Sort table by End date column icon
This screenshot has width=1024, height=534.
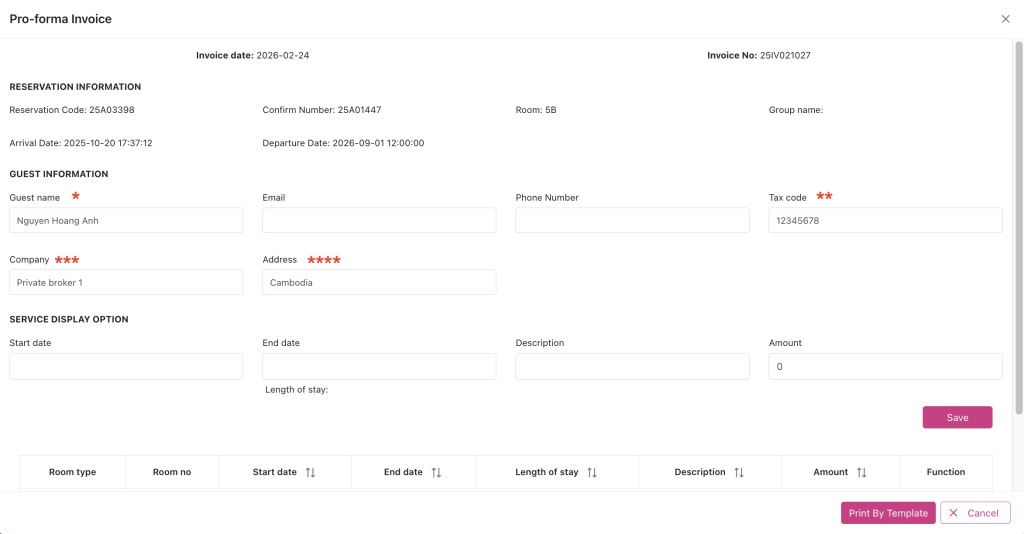pos(436,472)
